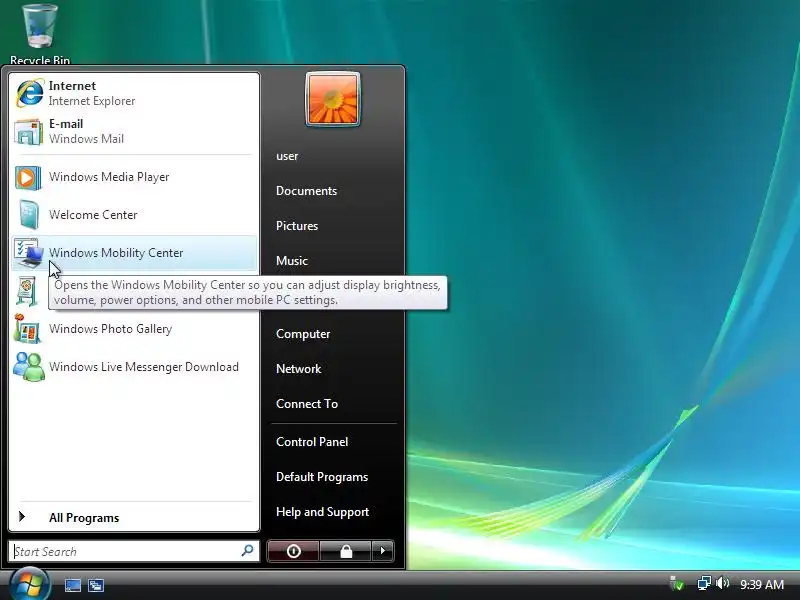Open Help and Support
Screen dimensions: 800x600
coord(322,512)
